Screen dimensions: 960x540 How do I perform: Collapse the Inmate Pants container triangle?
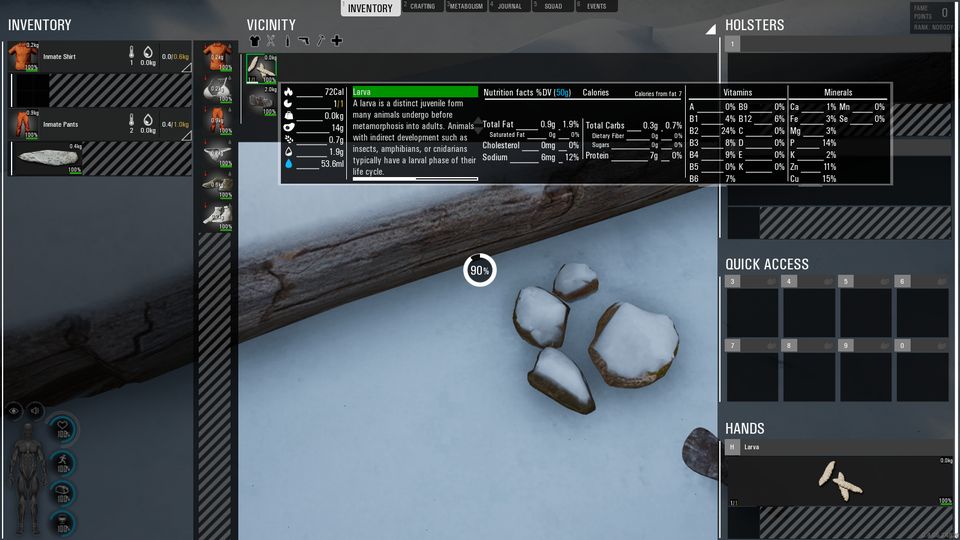(x=187, y=135)
